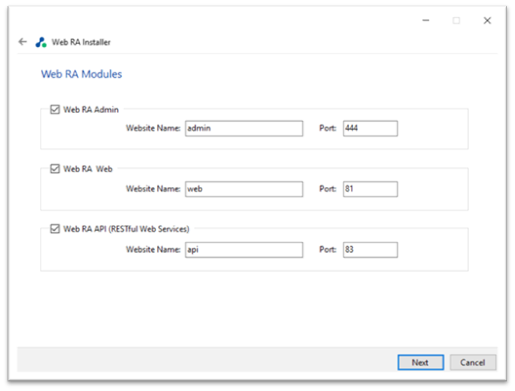
Task: Click Port label in Web RA Web group
Action: point(328,189)
